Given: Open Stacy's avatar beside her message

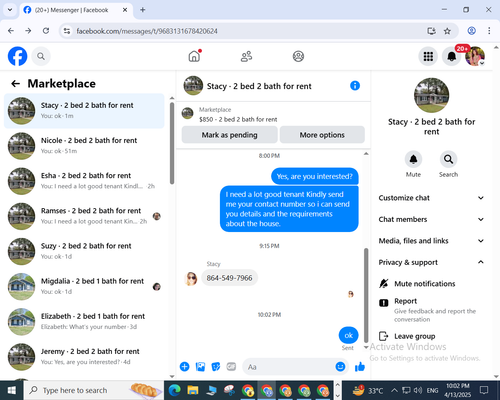Looking at the screenshot, I should (191, 278).
